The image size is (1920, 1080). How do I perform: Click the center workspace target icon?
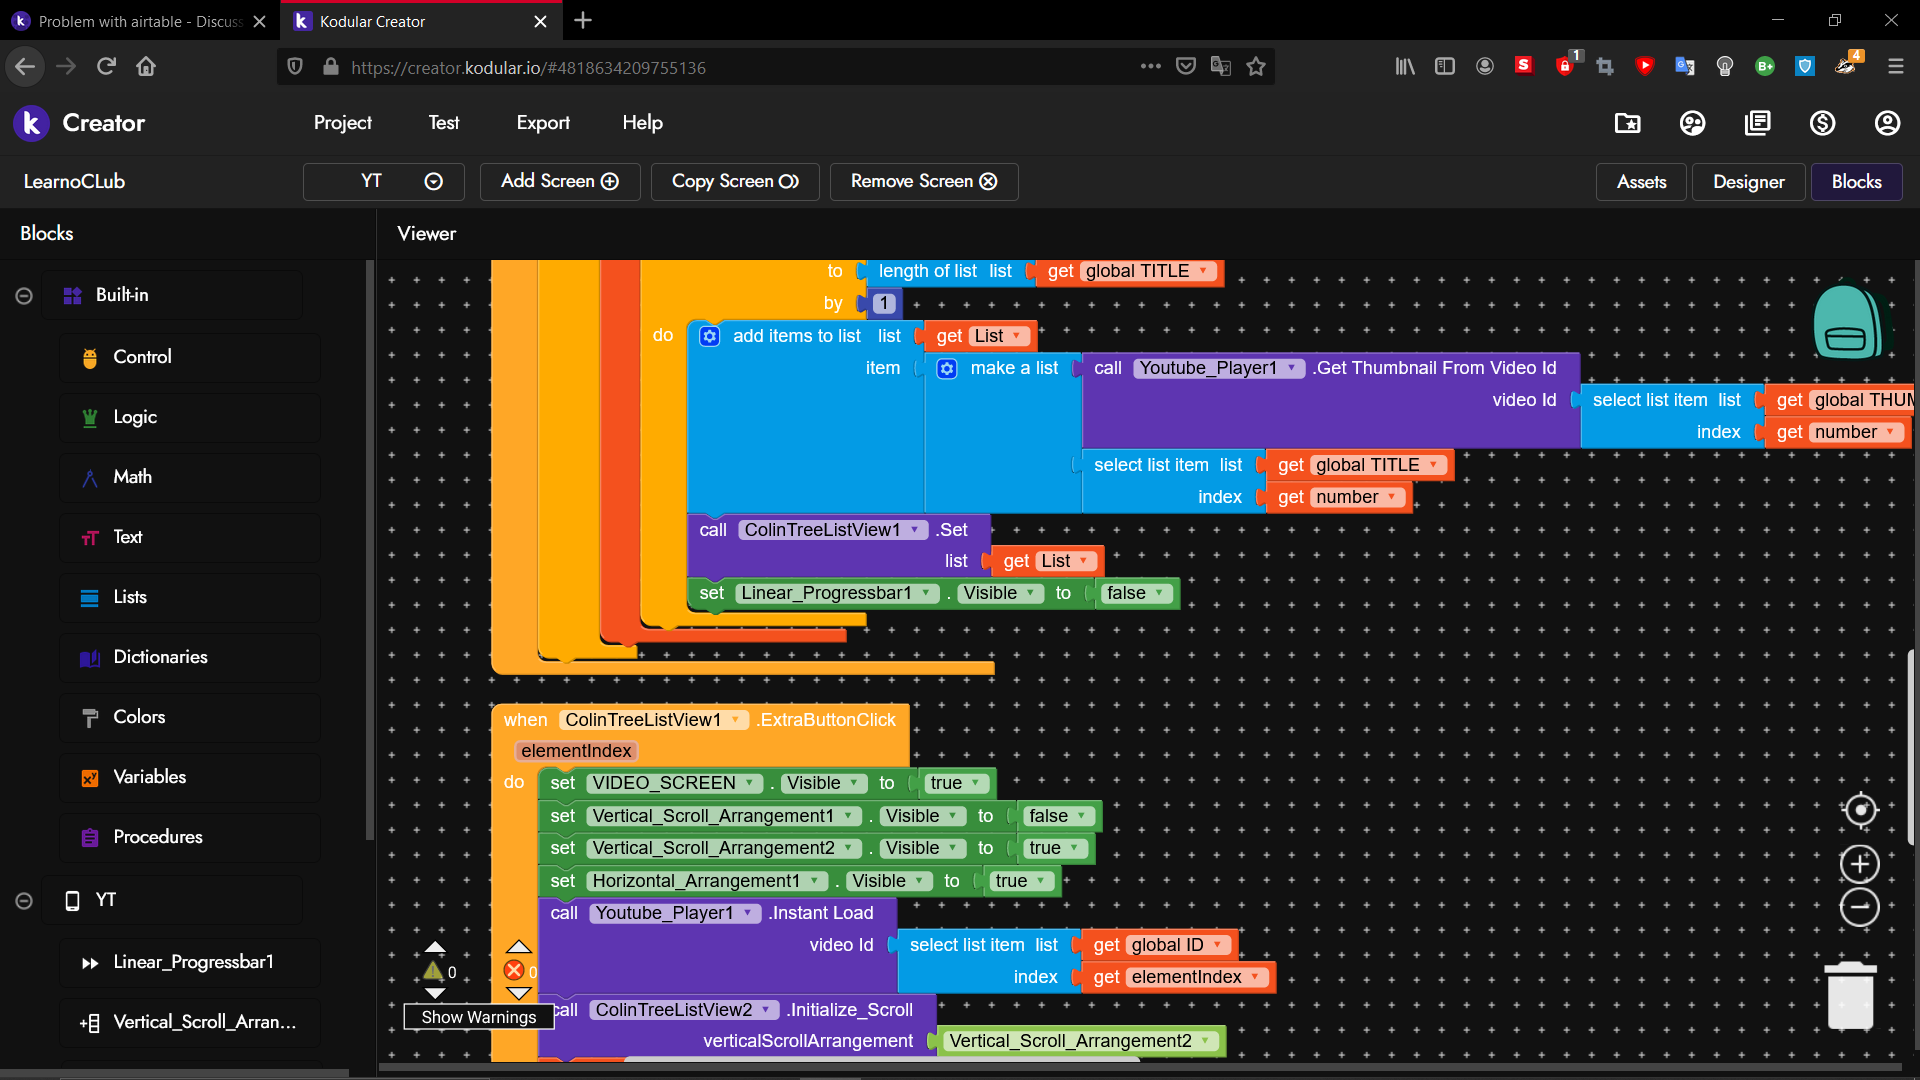[1860, 810]
